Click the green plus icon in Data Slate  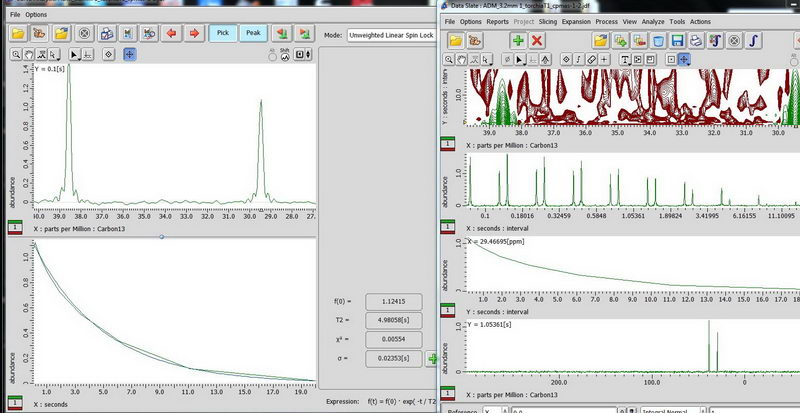518,41
